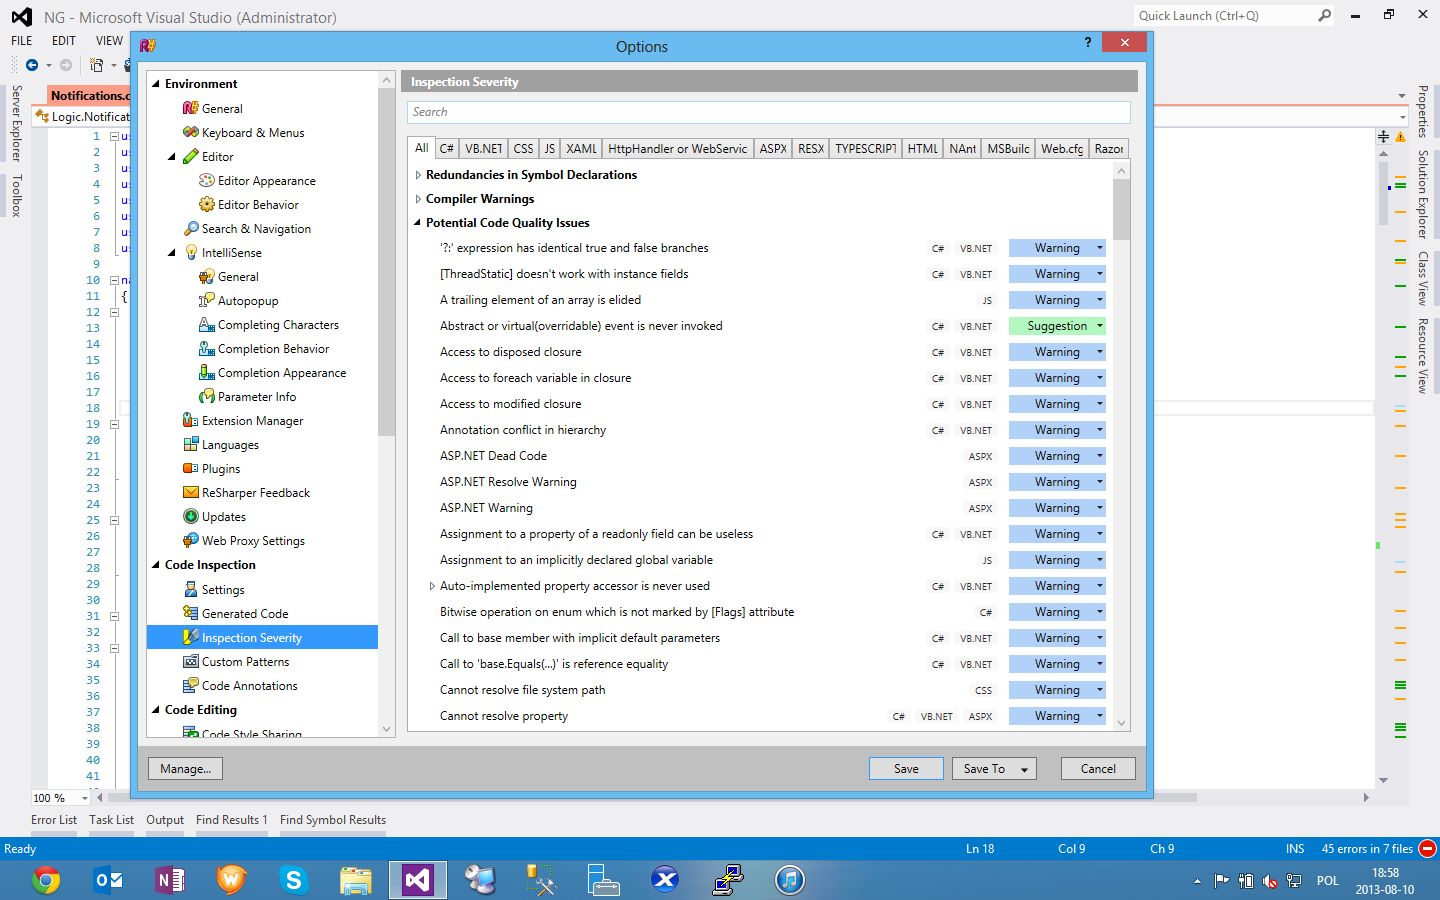Switch to the Razor tab
This screenshot has height=900, width=1440.
click(1109, 148)
